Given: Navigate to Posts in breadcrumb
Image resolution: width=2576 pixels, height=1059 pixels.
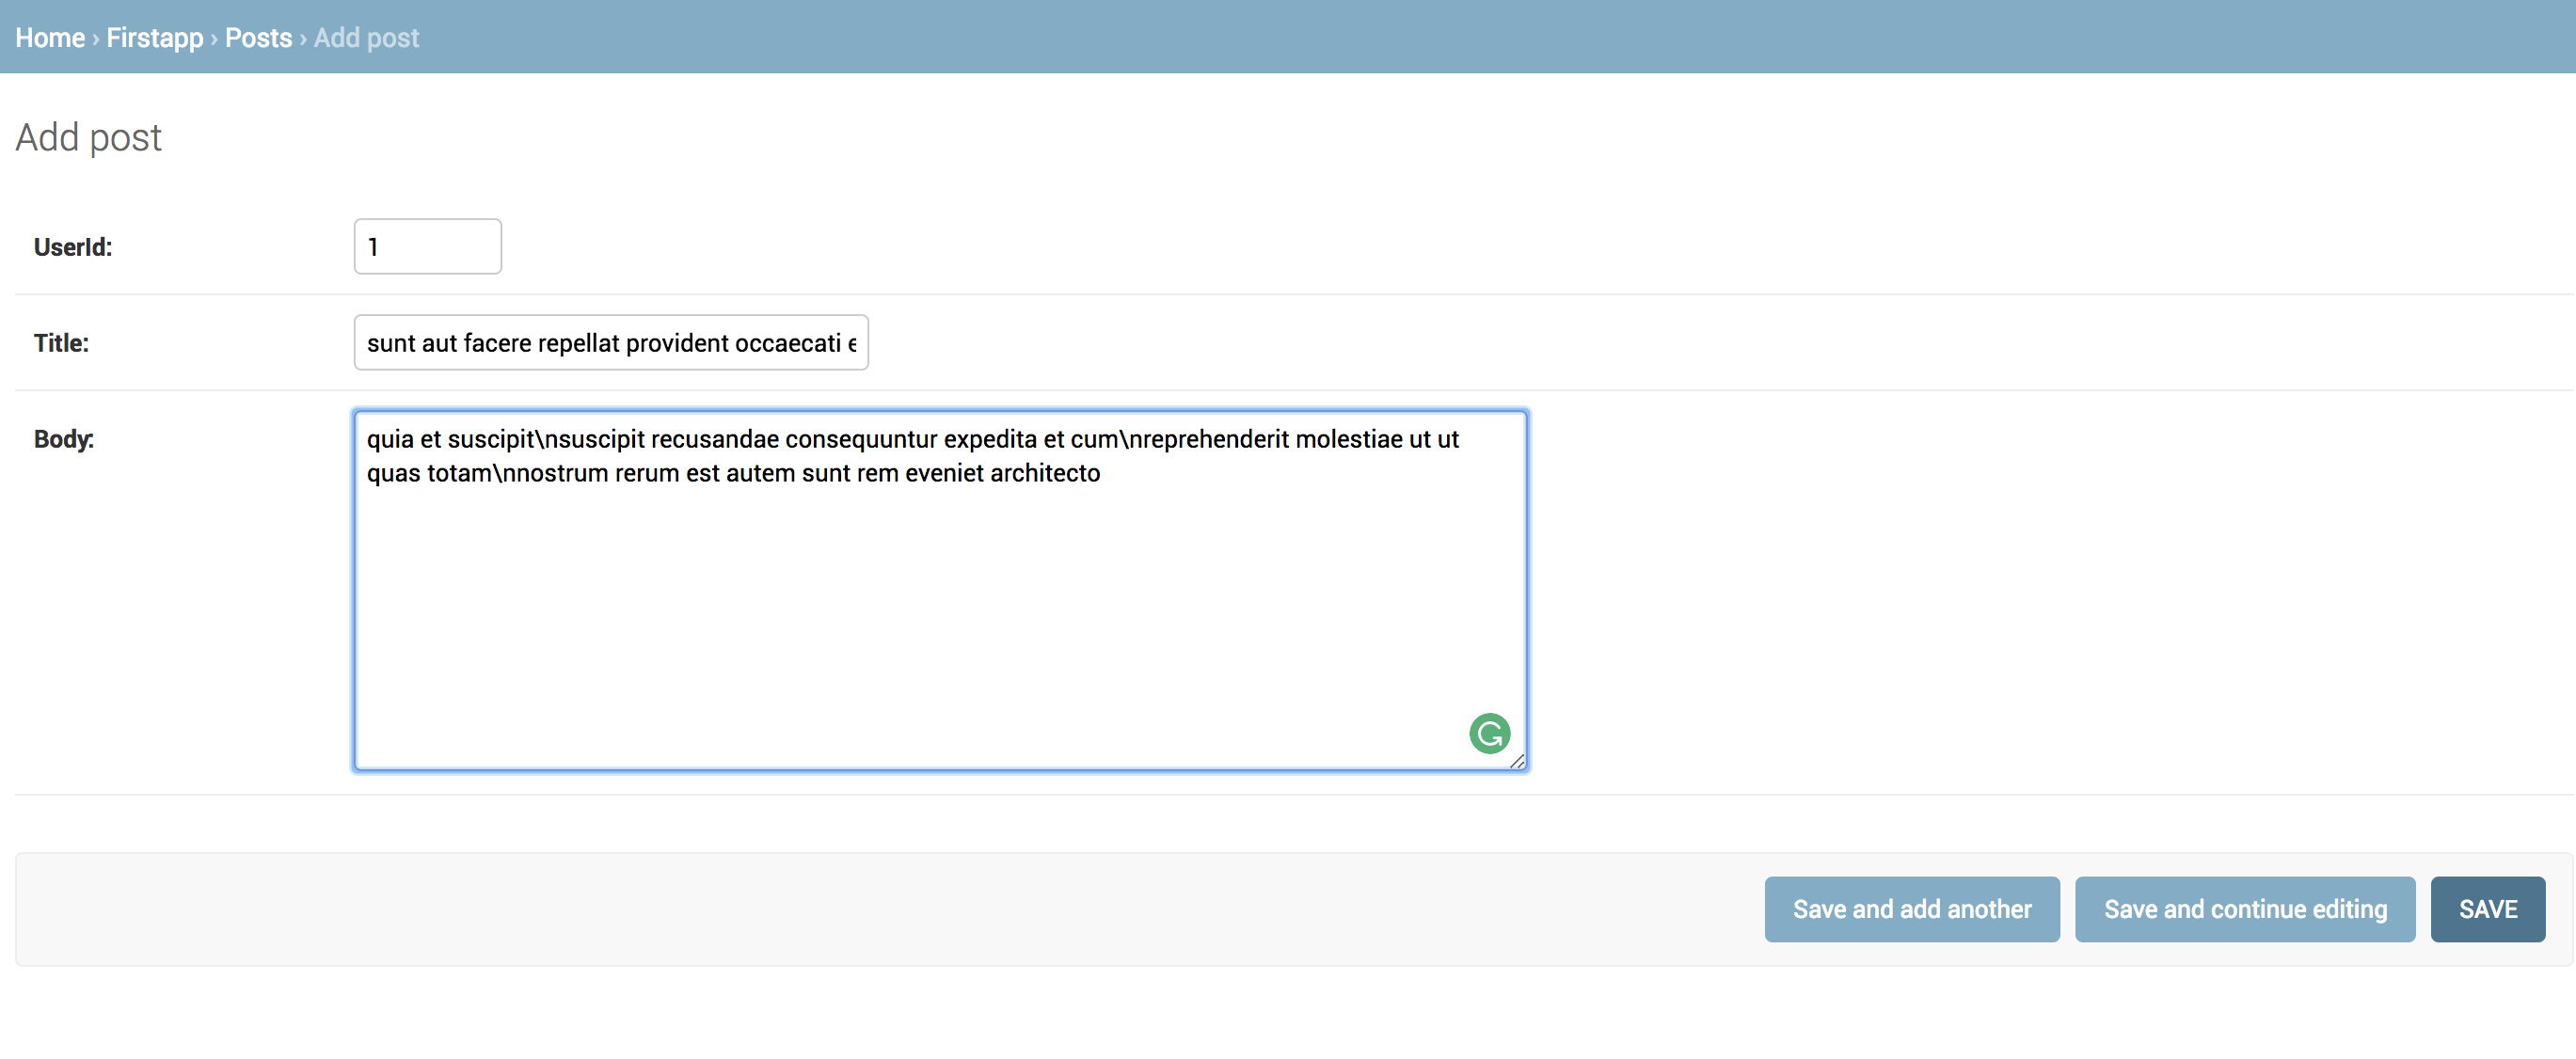Looking at the screenshot, I should (258, 38).
